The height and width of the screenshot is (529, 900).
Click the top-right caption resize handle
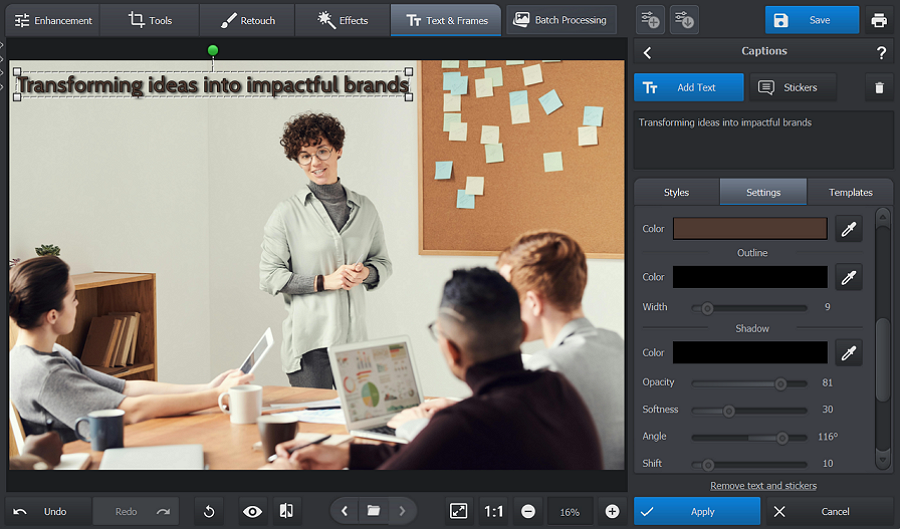coord(409,72)
